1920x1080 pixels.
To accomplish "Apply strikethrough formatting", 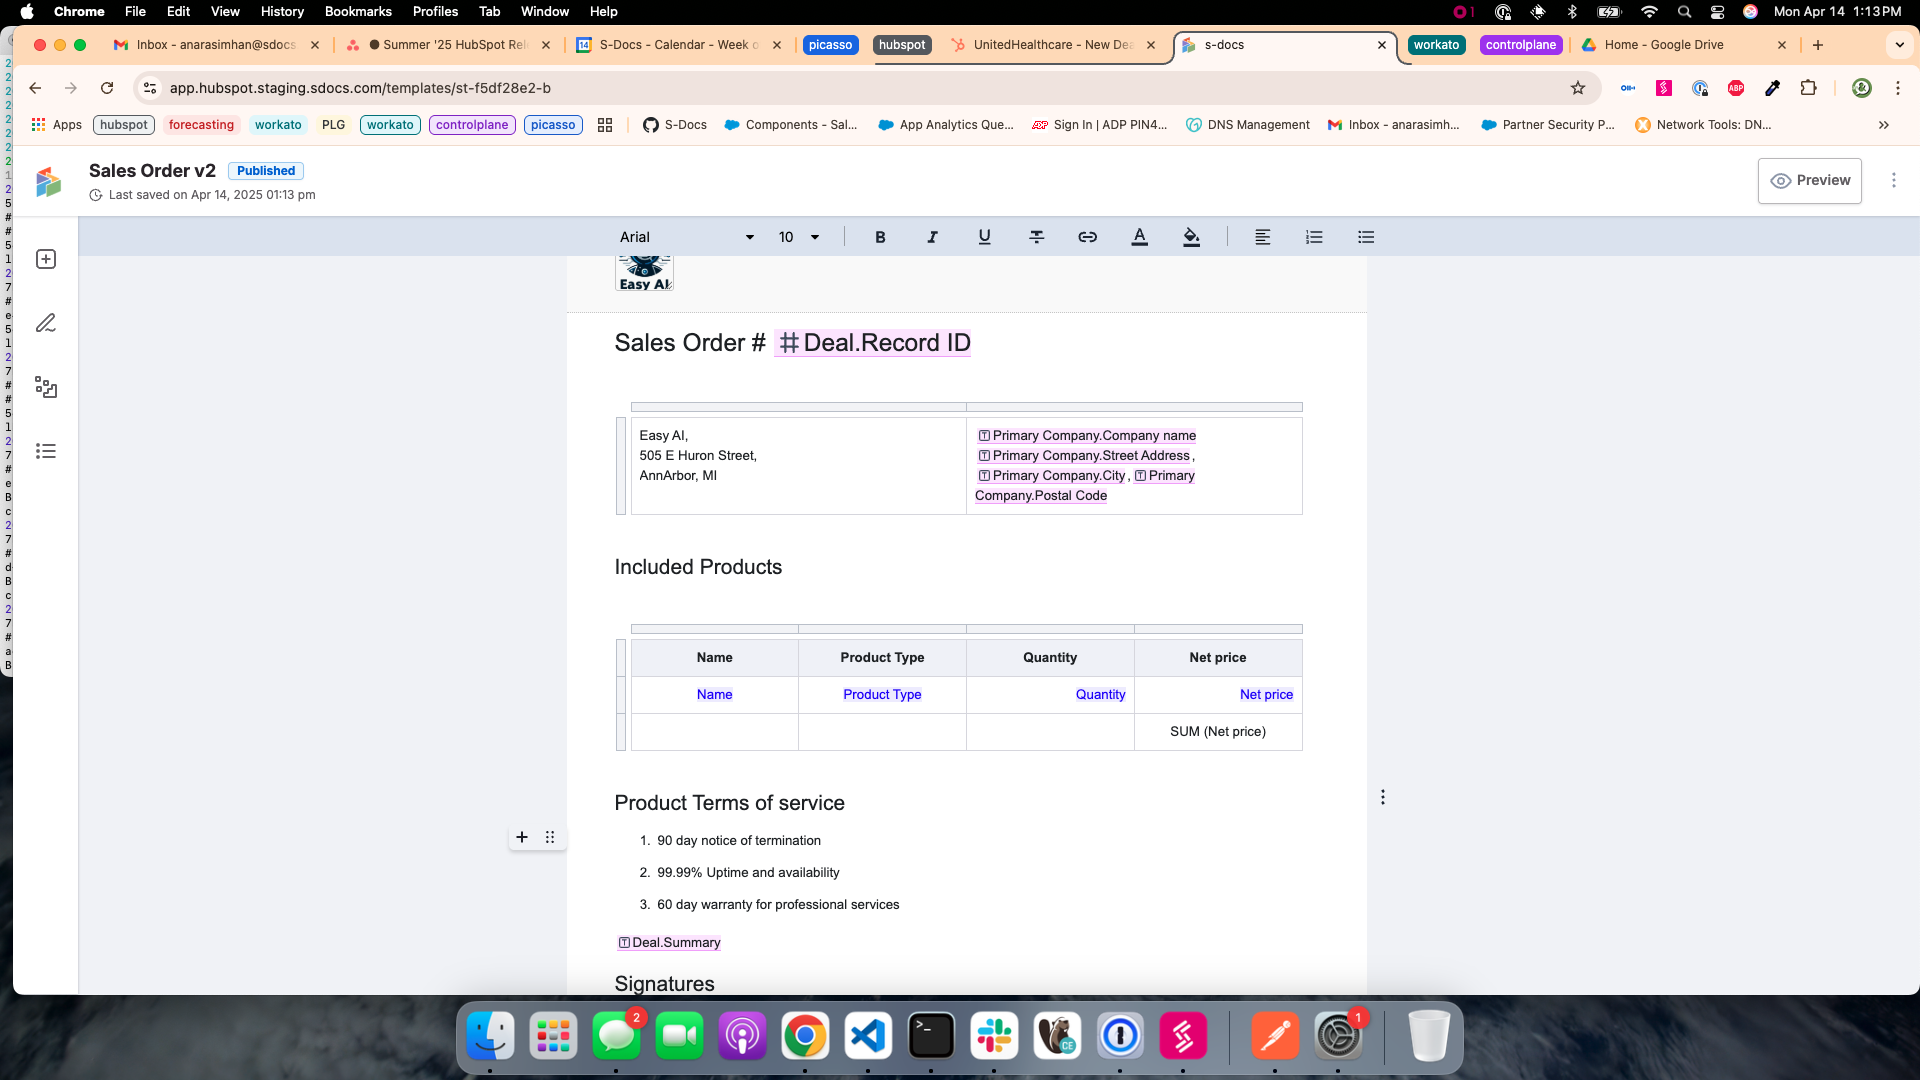I will (x=1036, y=237).
